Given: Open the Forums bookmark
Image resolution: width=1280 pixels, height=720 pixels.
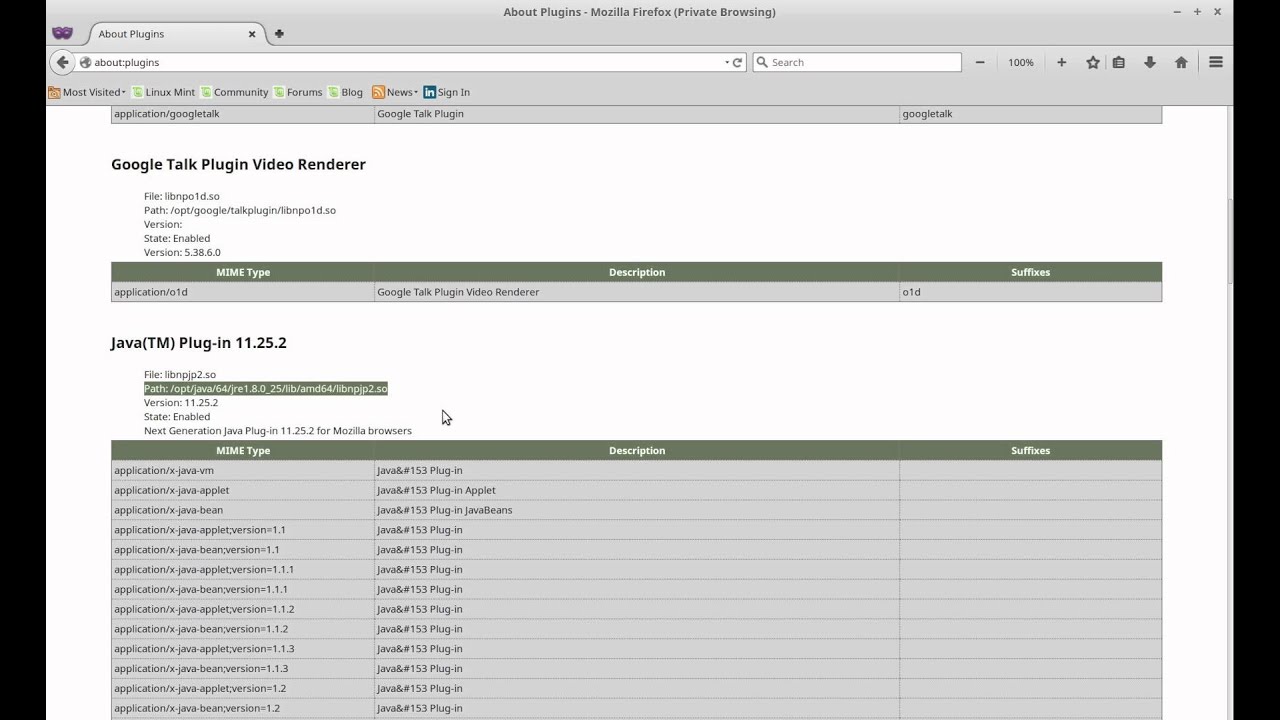Looking at the screenshot, I should [x=298, y=92].
